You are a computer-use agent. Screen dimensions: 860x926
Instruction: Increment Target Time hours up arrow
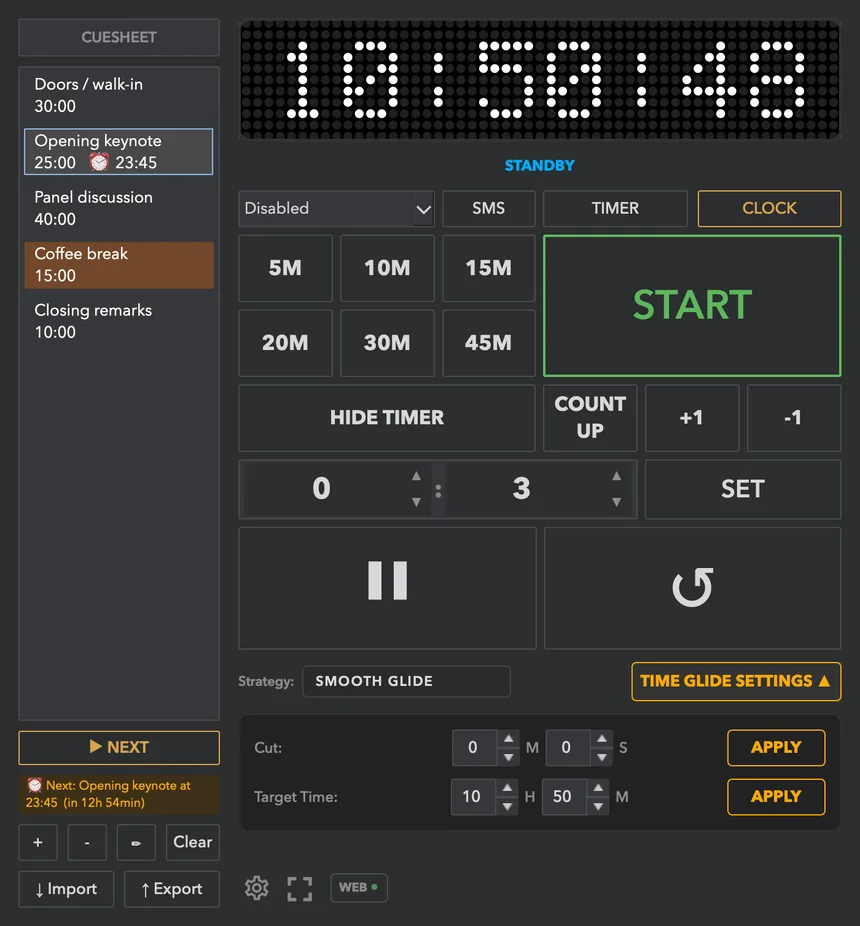(x=507, y=788)
